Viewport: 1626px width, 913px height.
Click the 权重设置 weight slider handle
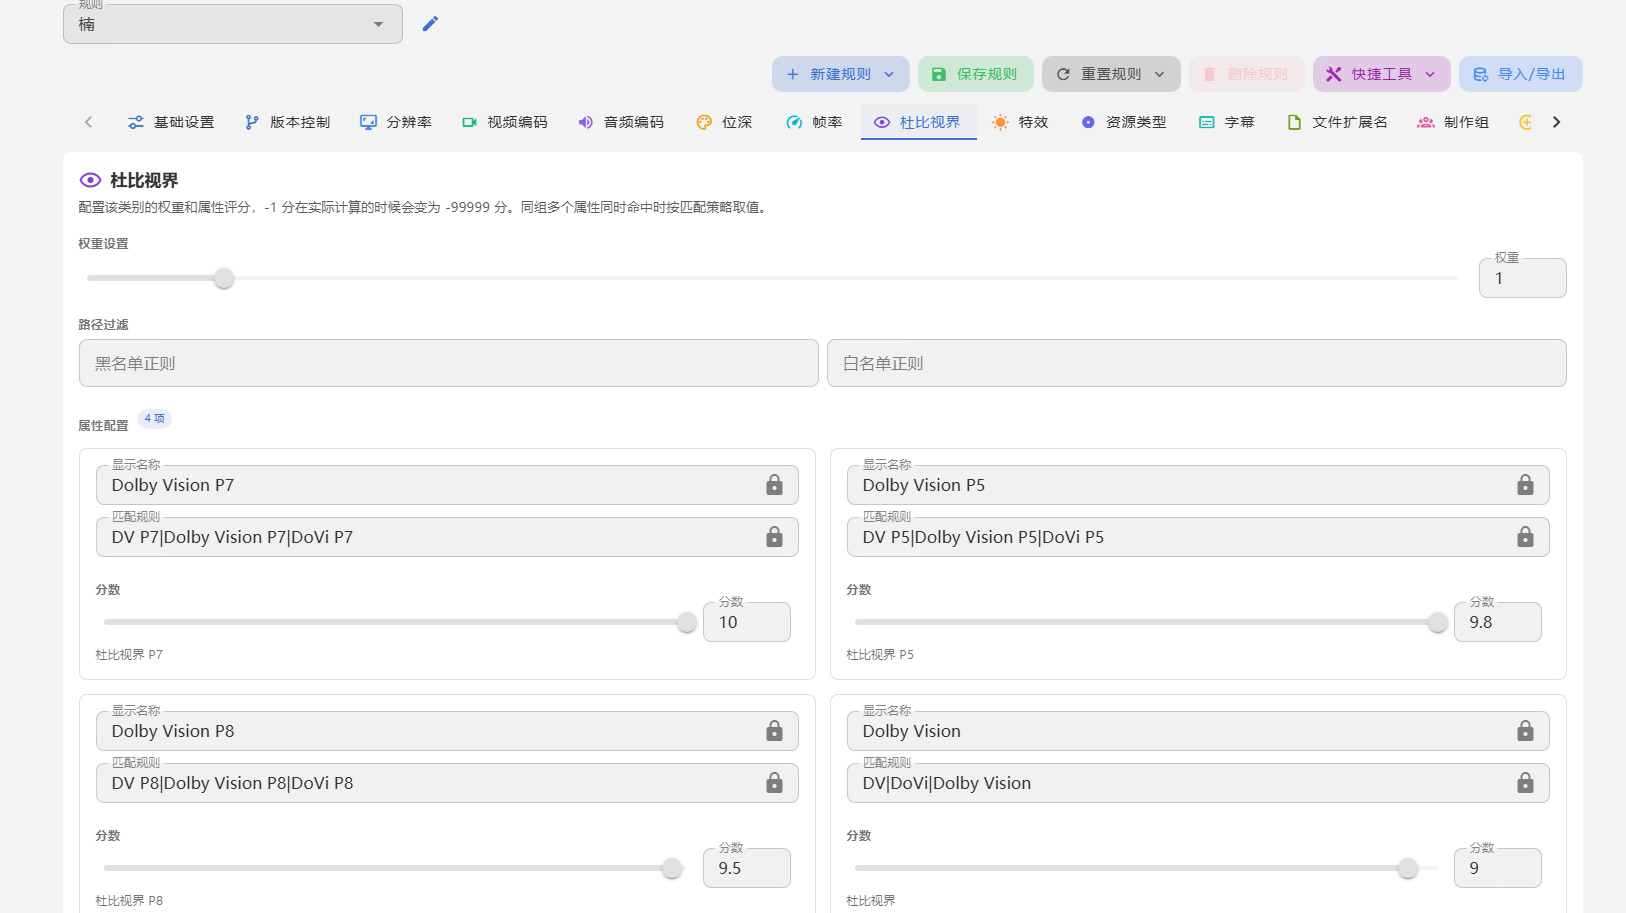[x=224, y=278]
